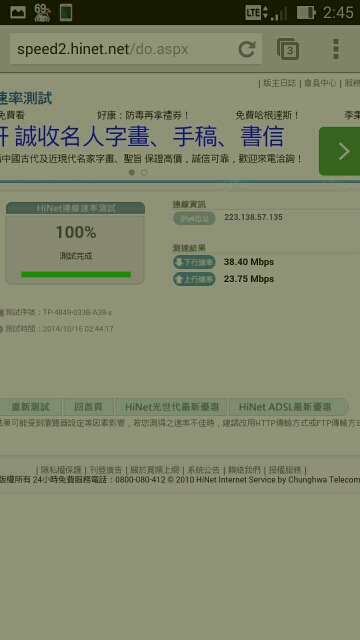This screenshot has height=640, width=360.
Task: Click the 版主日誌 top link
Action: (279, 83)
